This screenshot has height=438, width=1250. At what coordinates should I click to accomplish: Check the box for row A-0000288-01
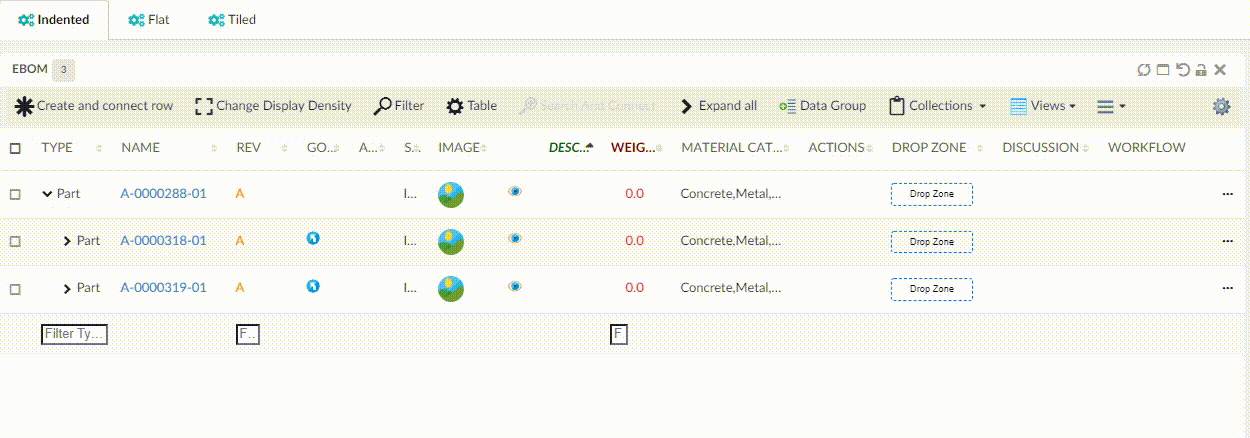point(15,194)
